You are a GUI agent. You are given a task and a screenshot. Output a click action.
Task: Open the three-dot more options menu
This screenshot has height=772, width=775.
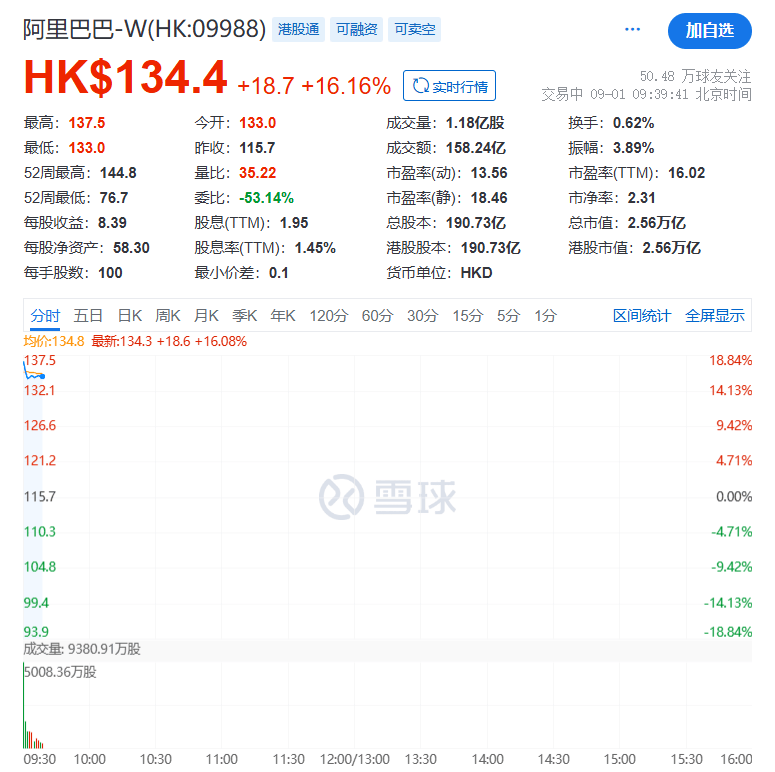click(632, 30)
